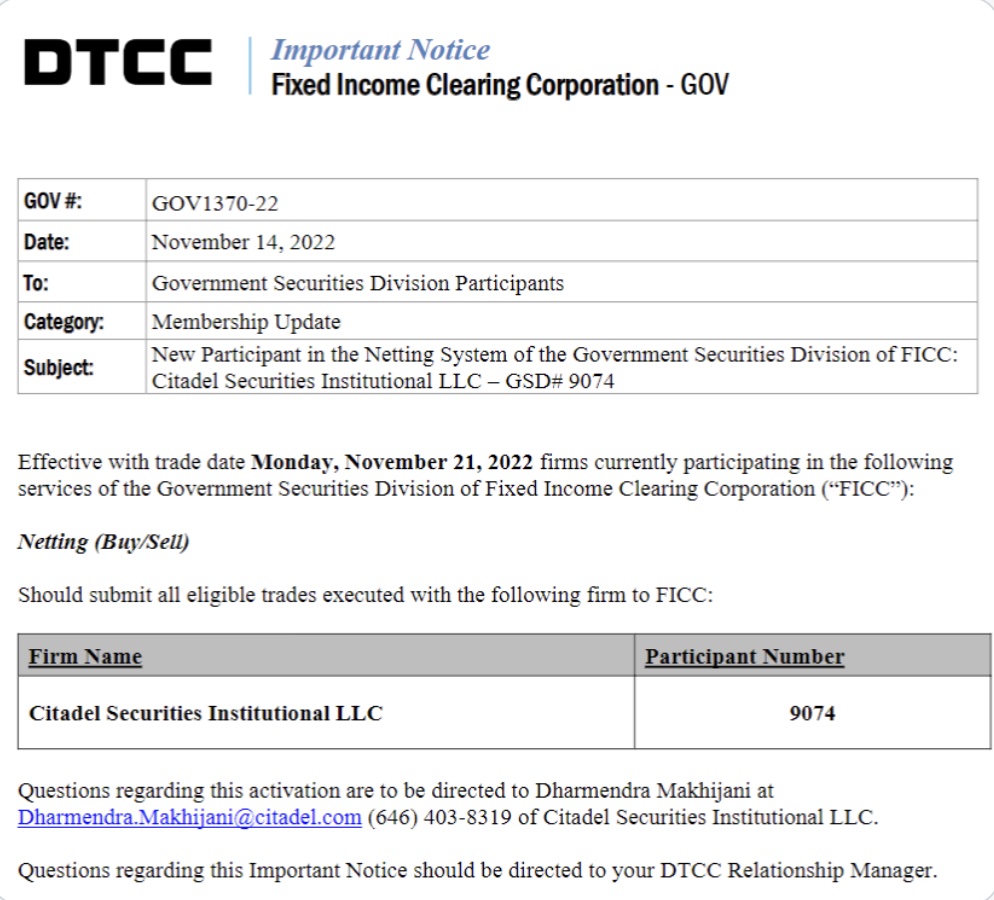Screen dimensions: 994x900
Task: Click the Dharmendra.Makhijani@citadel.com email link
Action: click(x=189, y=817)
